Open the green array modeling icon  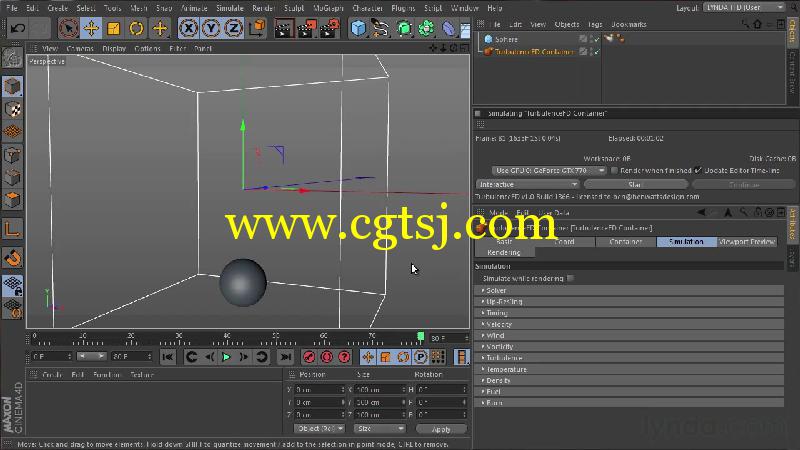pos(426,28)
